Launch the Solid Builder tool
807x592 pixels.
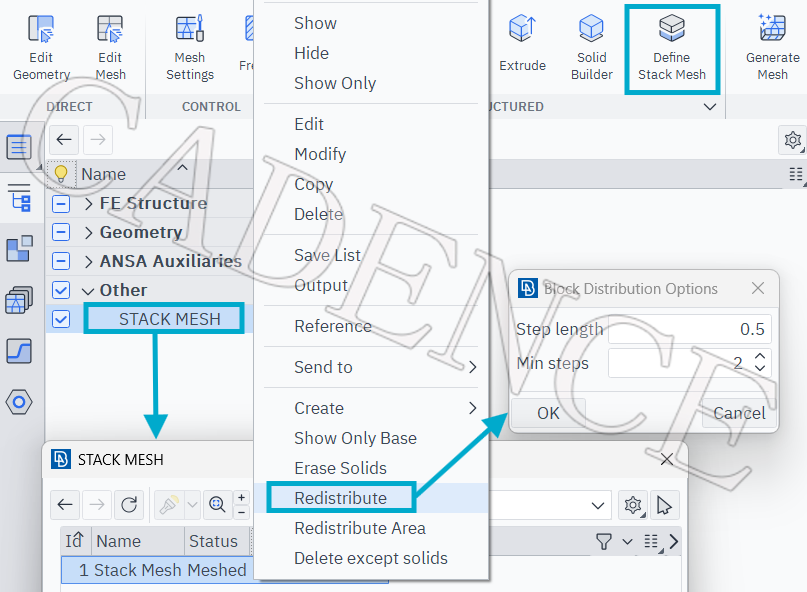point(591,49)
